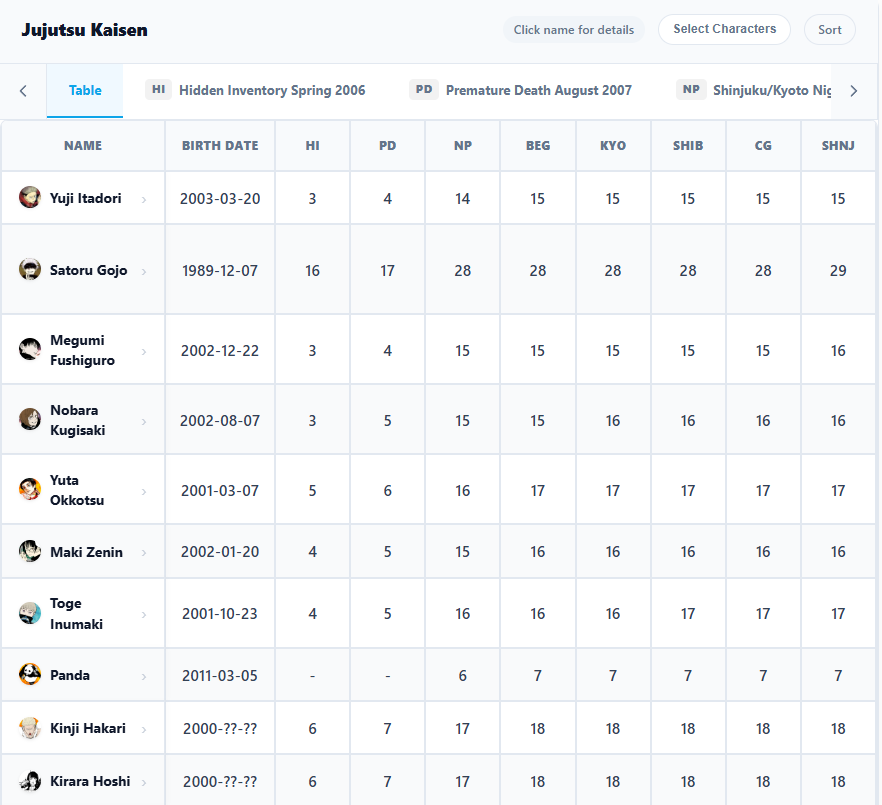
Task: Click the BEG column header
Action: pos(538,146)
